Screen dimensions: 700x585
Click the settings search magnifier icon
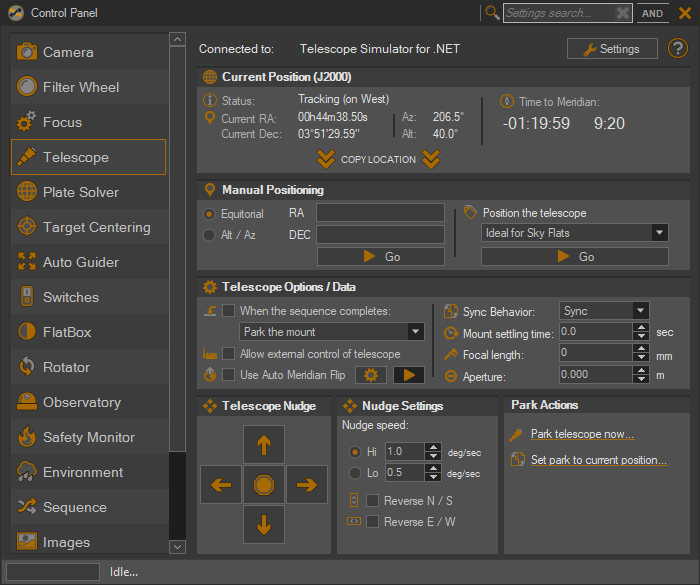(492, 13)
